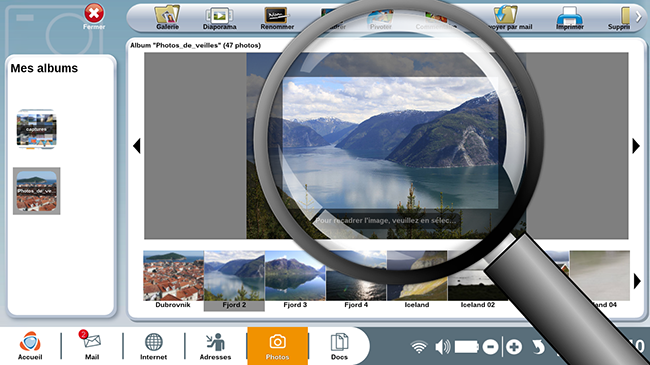The width and height of the screenshot is (650, 365).
Task: Open the captures album
Action: click(x=36, y=129)
